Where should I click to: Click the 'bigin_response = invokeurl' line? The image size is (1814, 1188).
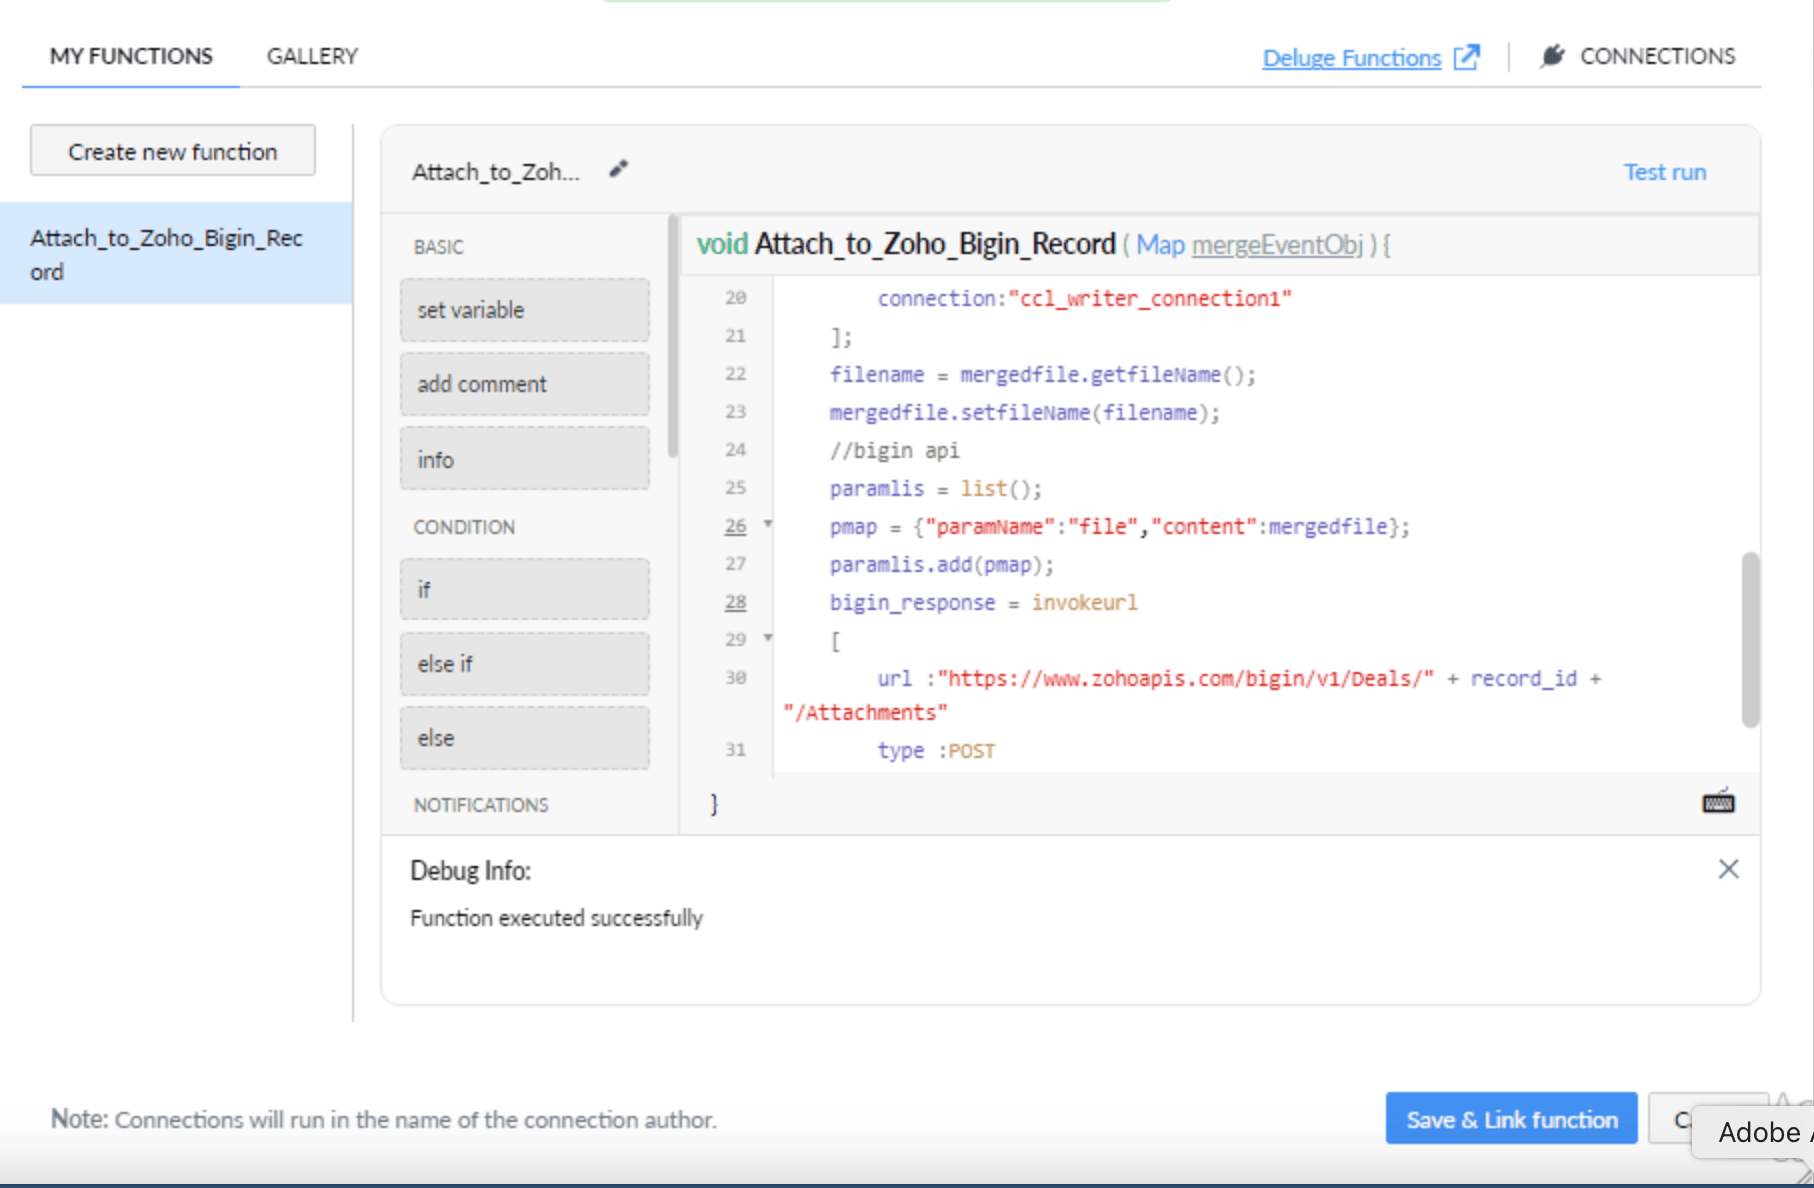pyautogui.click(x=983, y=602)
